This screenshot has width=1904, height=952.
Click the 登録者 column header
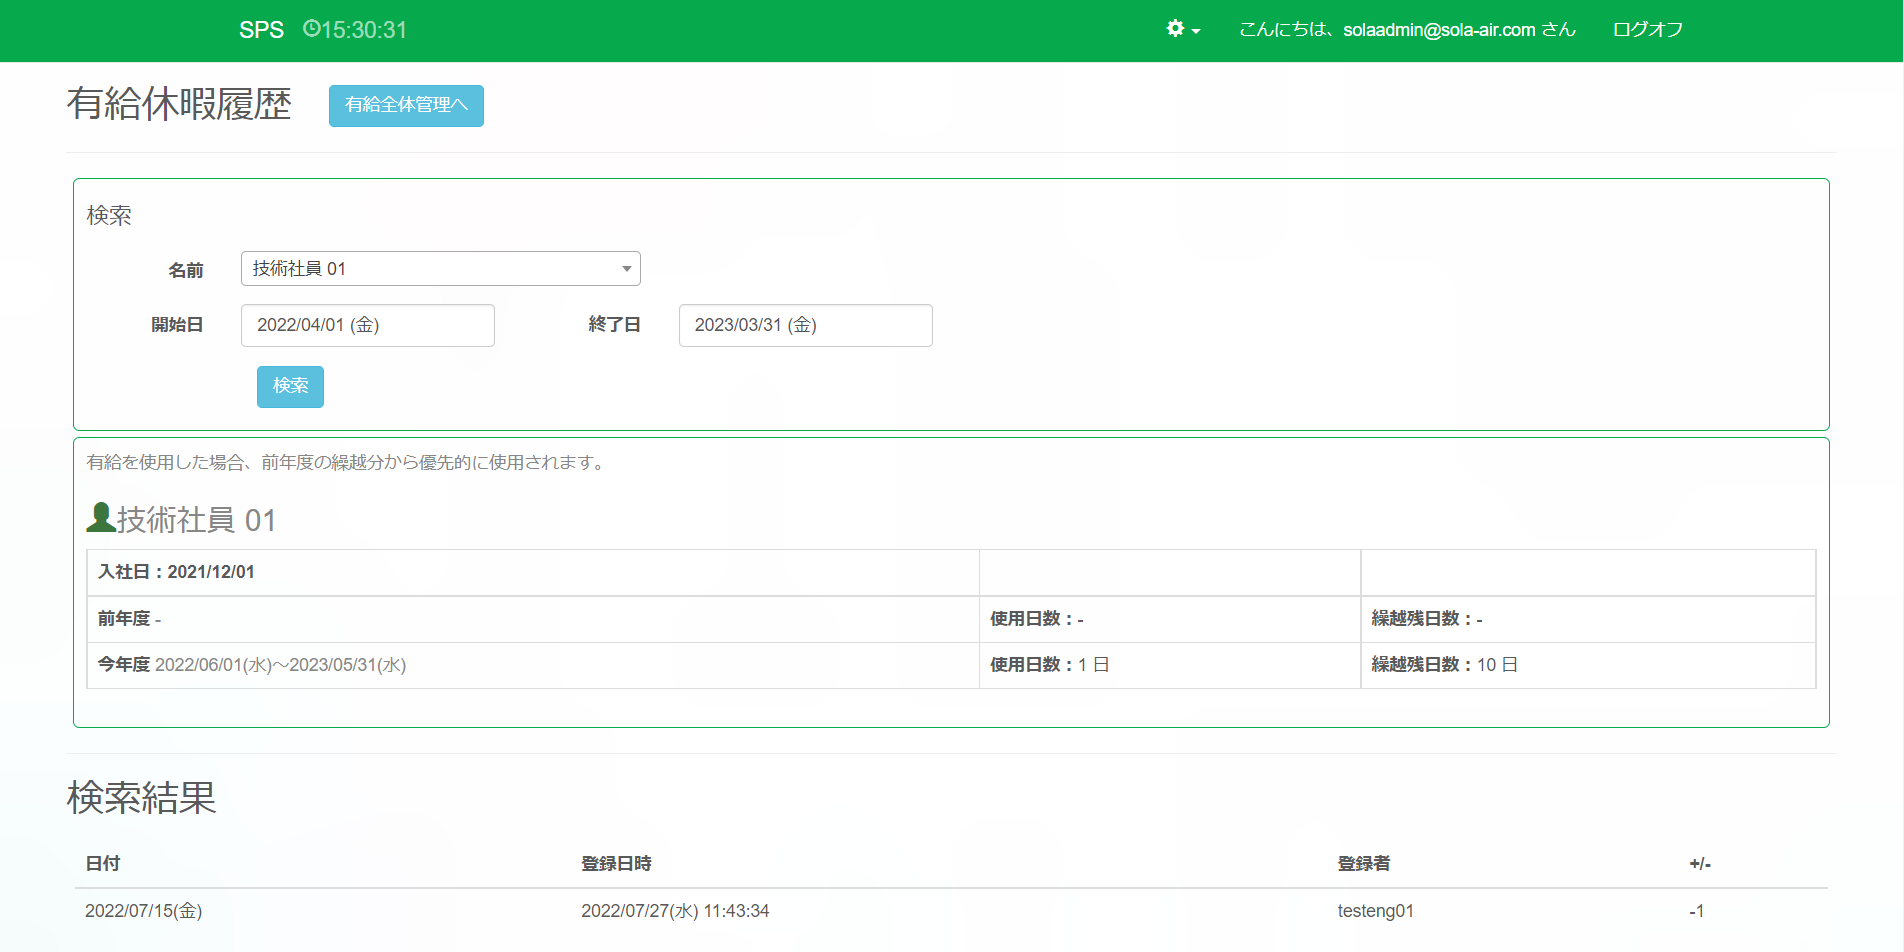point(1364,863)
